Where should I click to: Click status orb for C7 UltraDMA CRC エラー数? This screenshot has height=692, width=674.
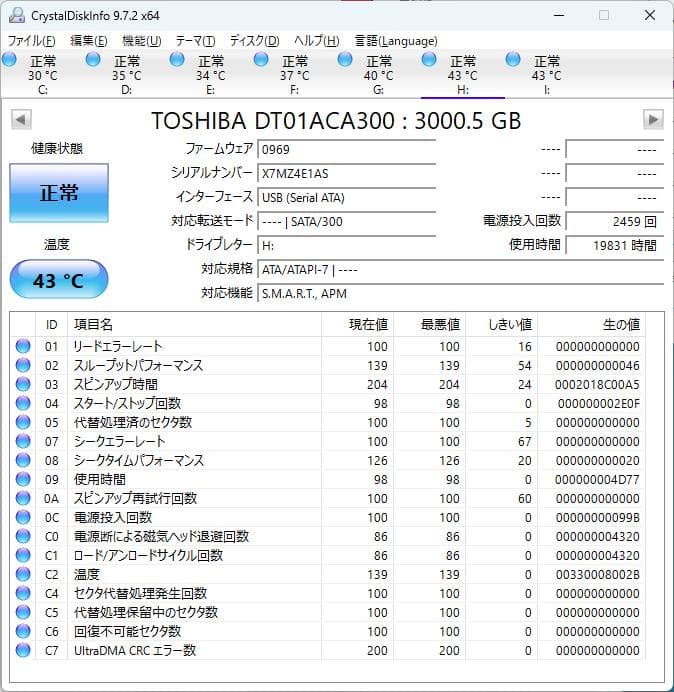23,650
